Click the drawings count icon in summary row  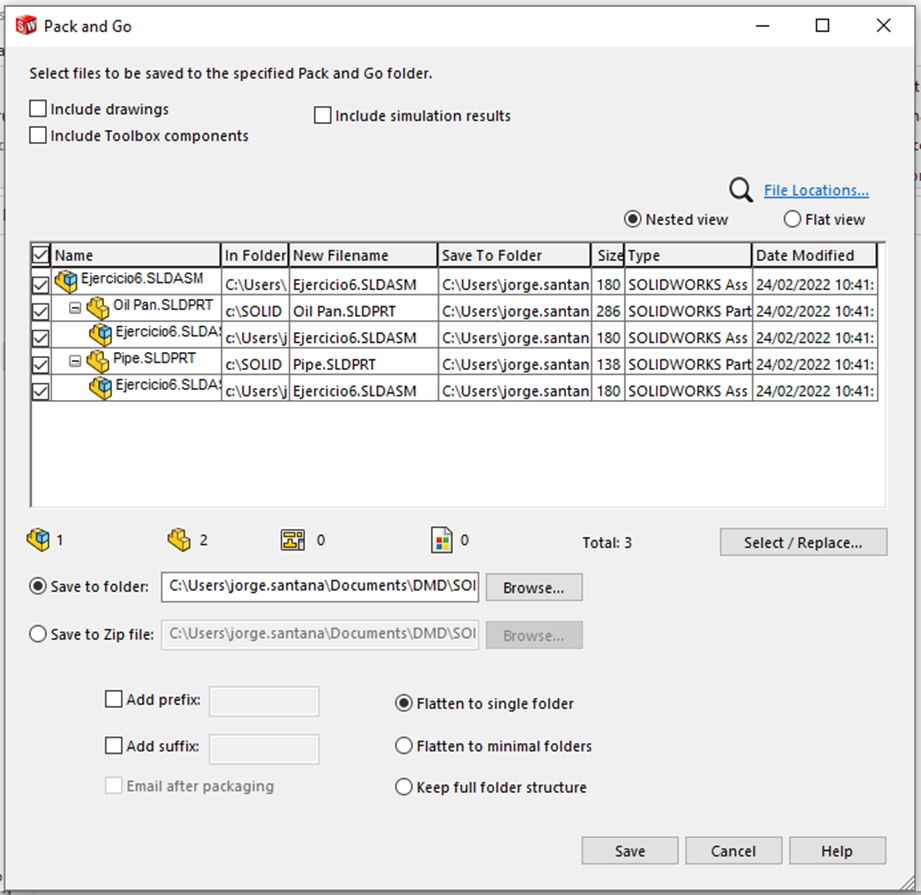[x=293, y=540]
